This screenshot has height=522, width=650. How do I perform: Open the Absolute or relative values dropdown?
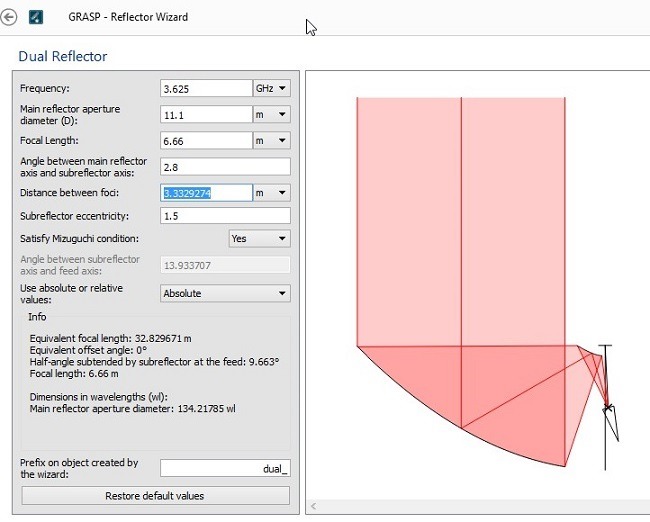click(x=225, y=293)
